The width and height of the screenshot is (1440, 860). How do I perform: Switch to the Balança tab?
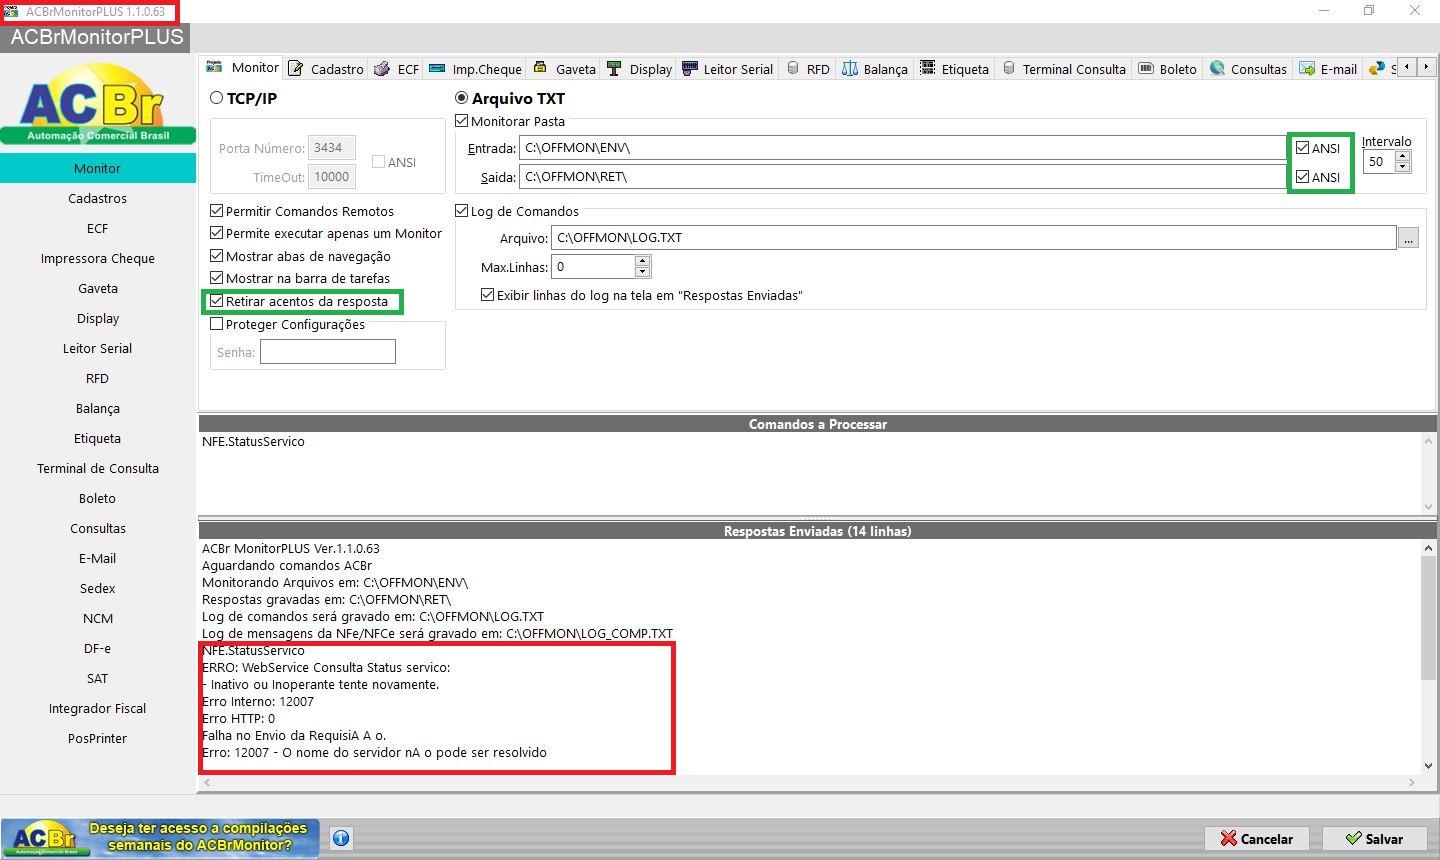click(x=875, y=69)
